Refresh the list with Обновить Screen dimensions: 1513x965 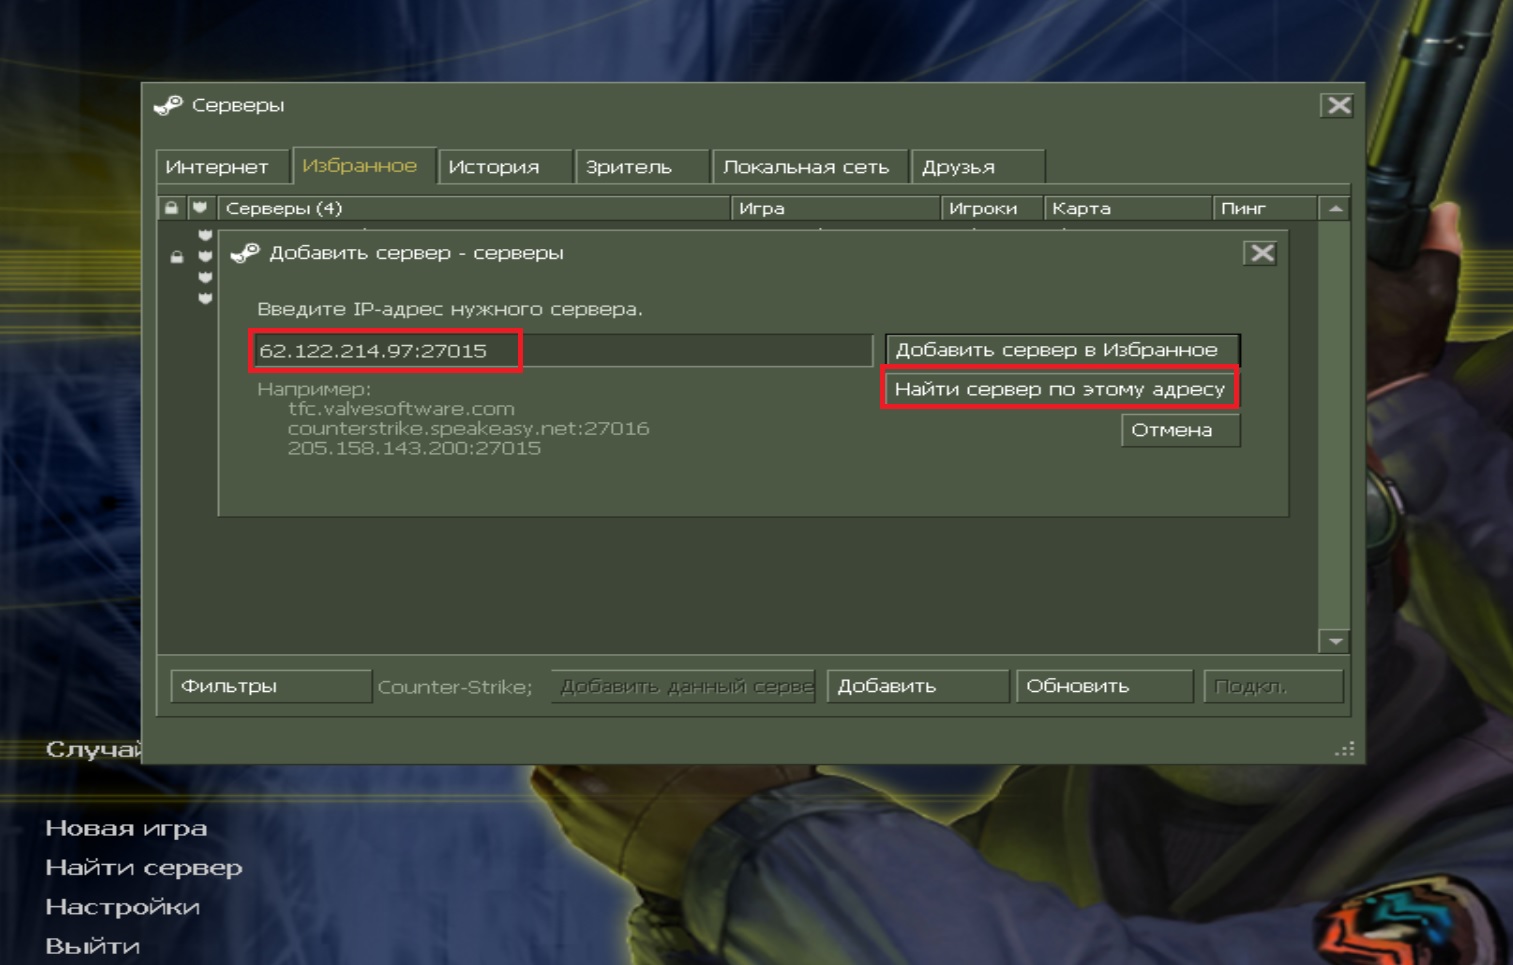[1104, 686]
